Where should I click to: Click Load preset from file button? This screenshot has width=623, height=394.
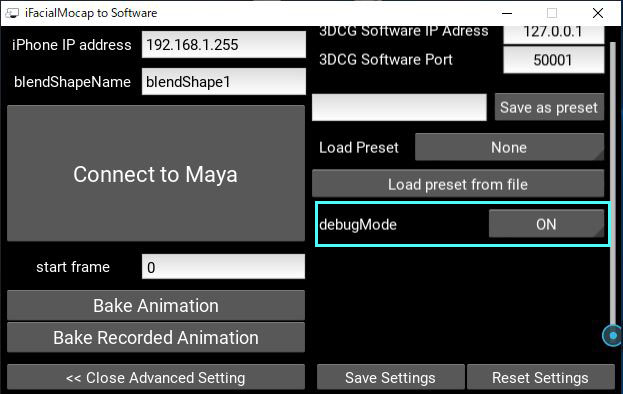pyautogui.click(x=458, y=184)
